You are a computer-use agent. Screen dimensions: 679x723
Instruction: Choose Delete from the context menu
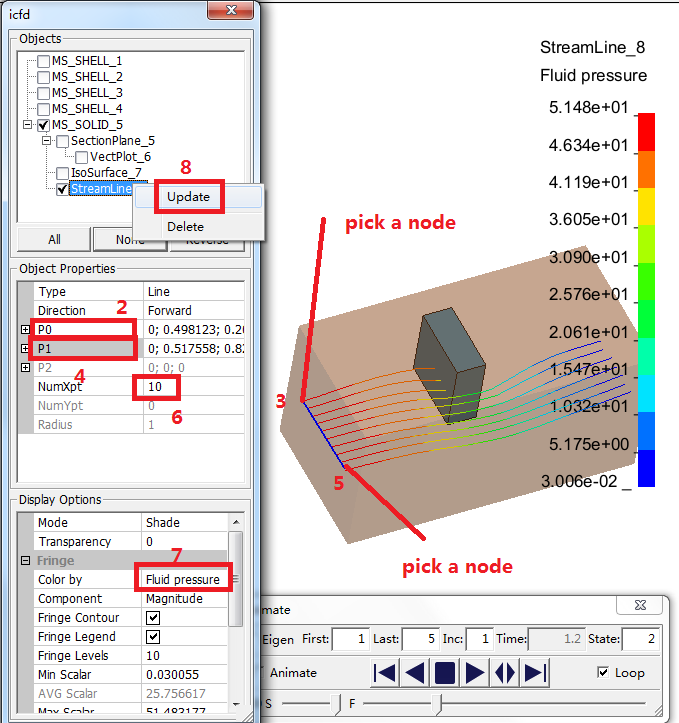tap(198, 227)
